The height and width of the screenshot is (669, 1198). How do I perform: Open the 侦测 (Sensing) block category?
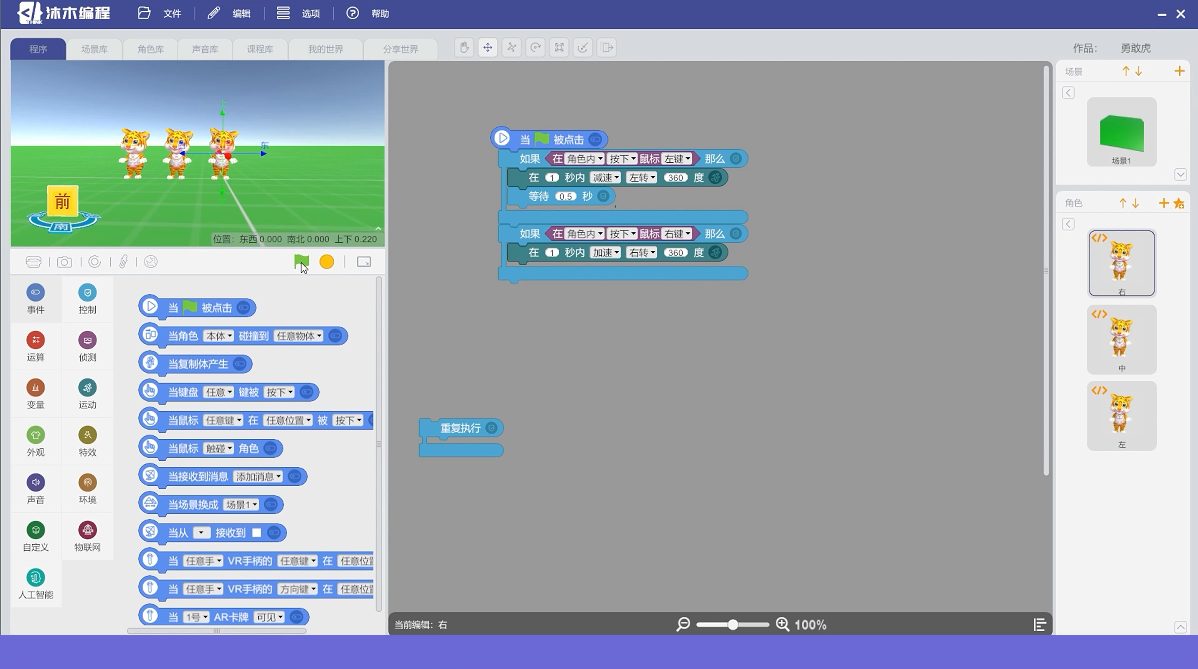click(x=87, y=346)
